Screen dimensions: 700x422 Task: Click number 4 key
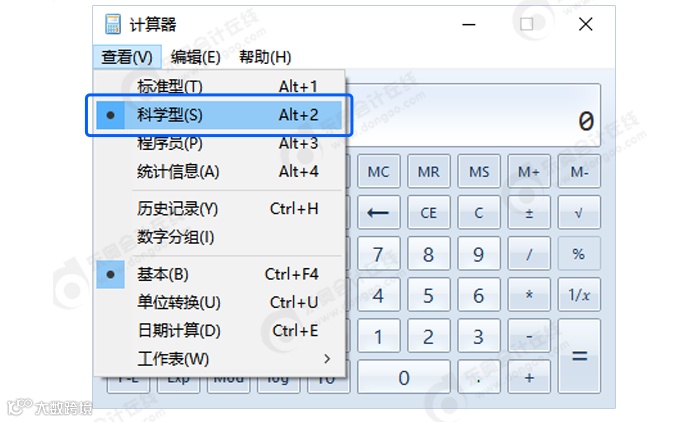379,295
